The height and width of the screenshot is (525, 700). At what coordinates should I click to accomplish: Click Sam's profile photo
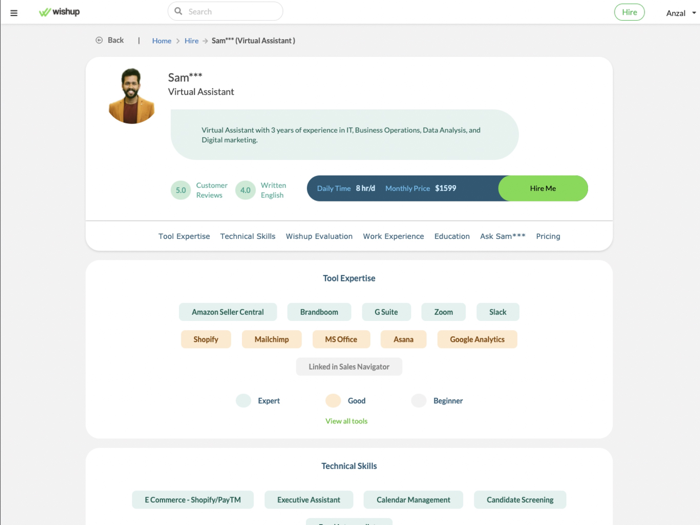[x=131, y=96]
